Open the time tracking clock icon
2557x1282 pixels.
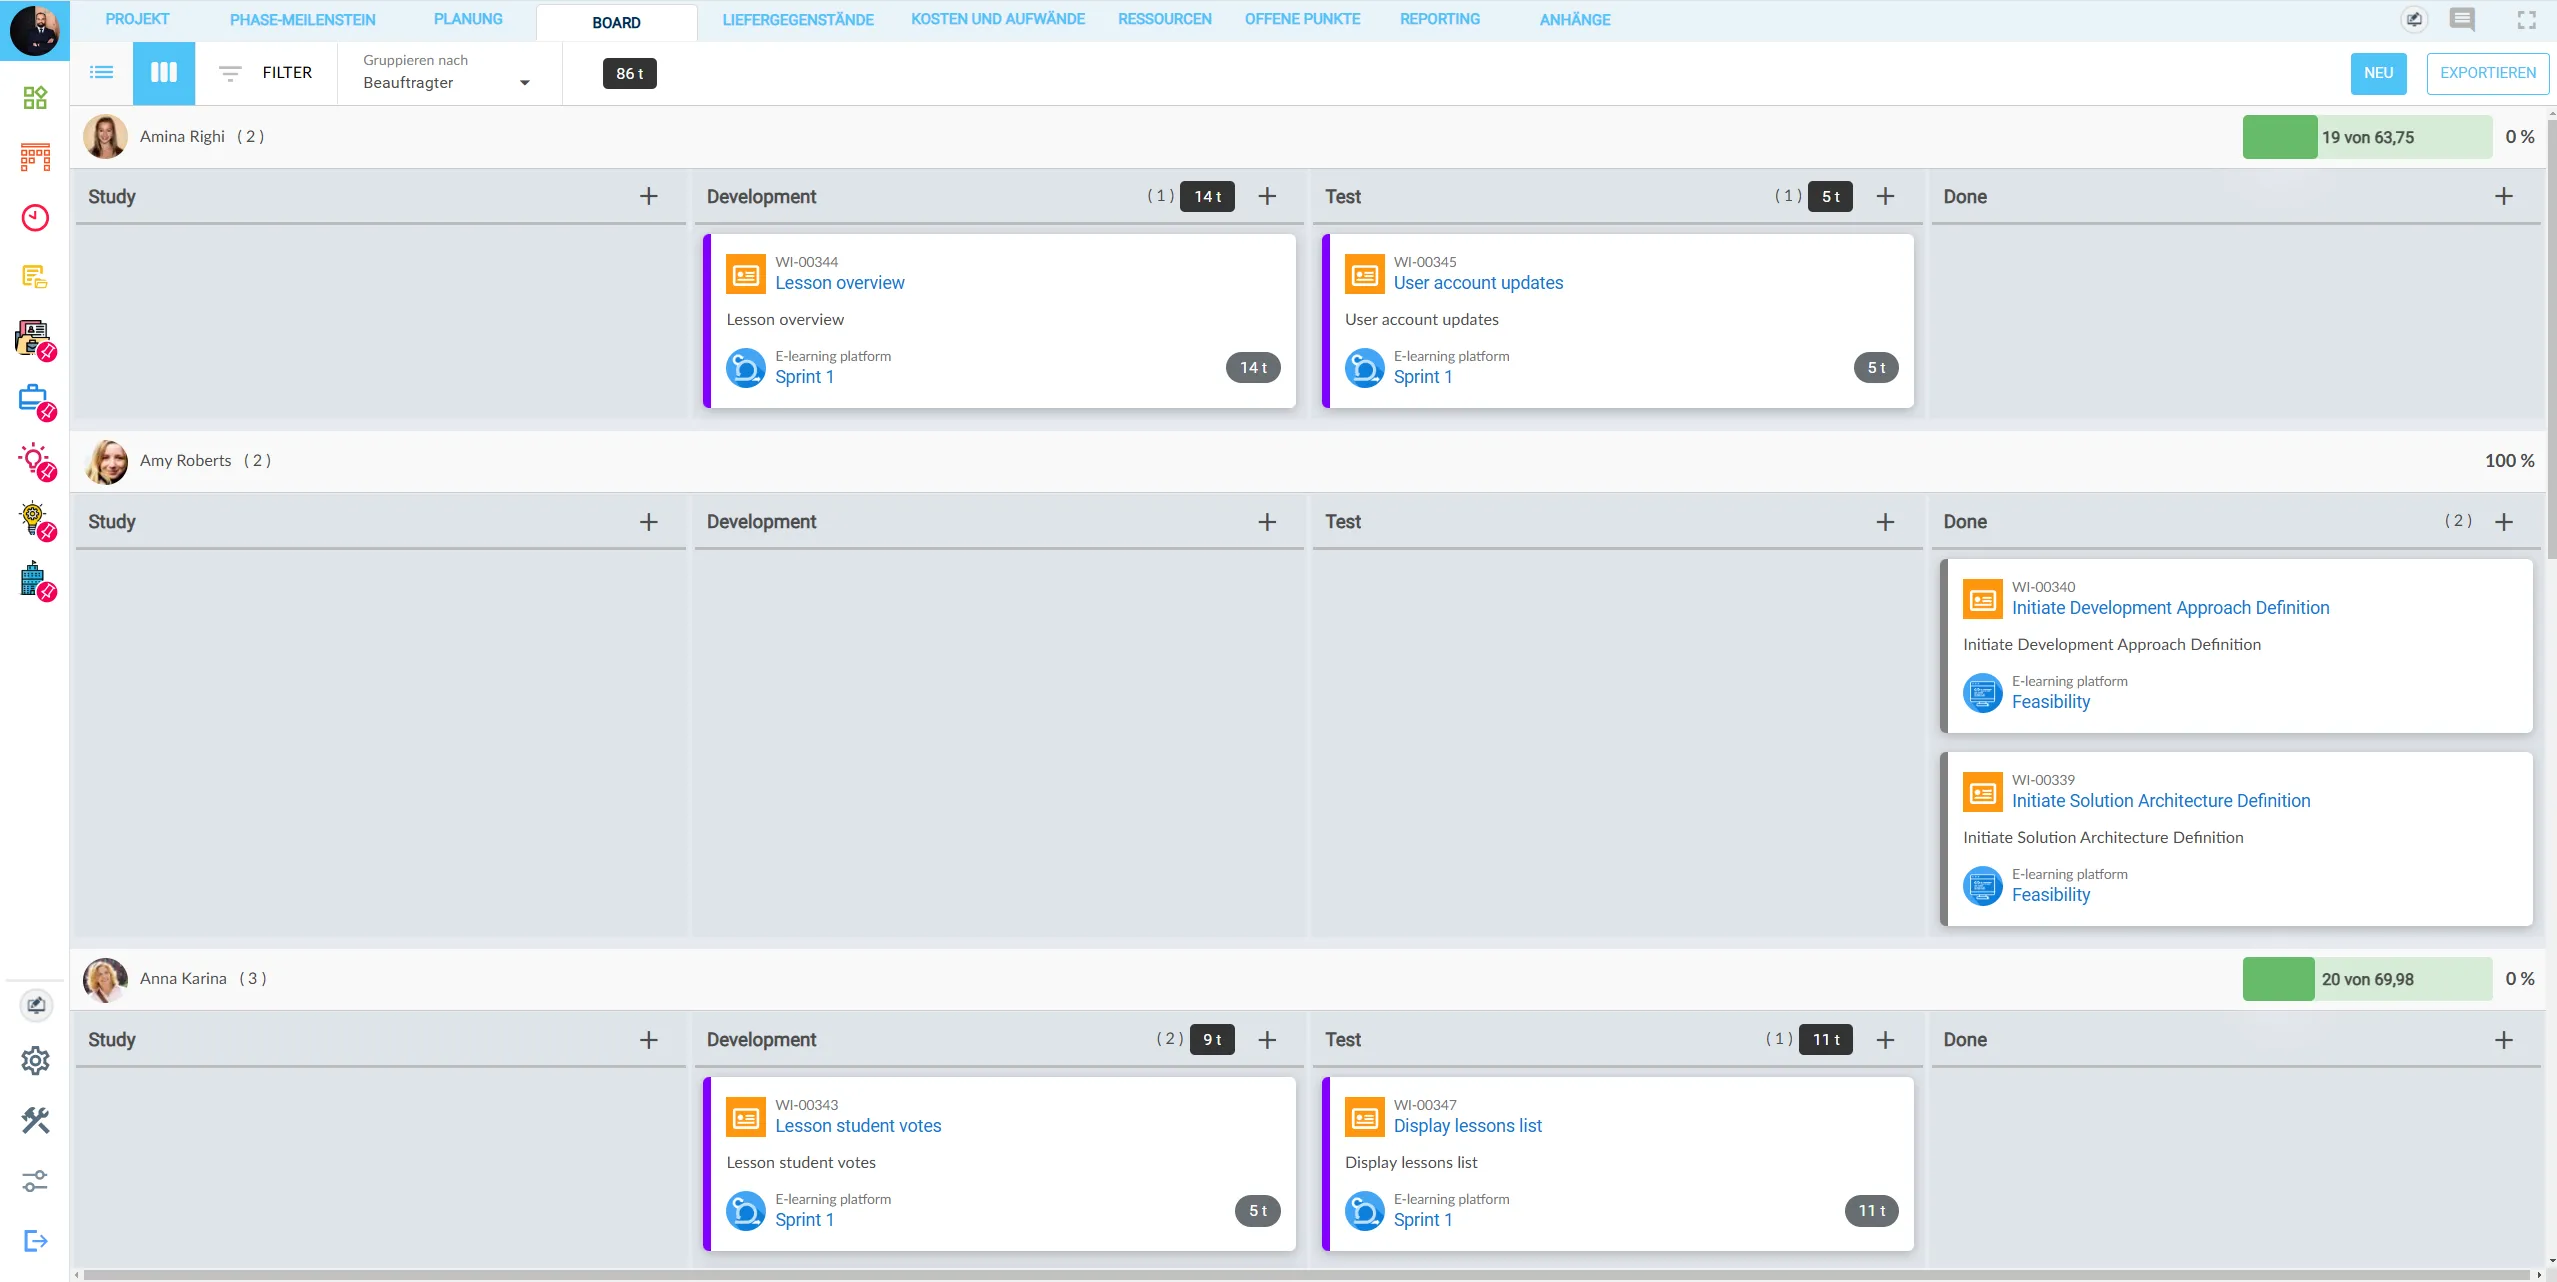35,216
